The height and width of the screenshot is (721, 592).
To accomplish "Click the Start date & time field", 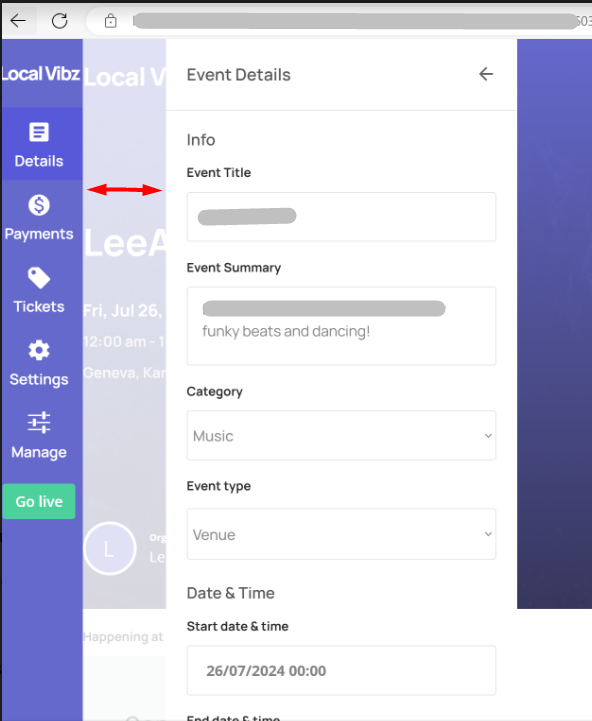I will click(x=341, y=670).
